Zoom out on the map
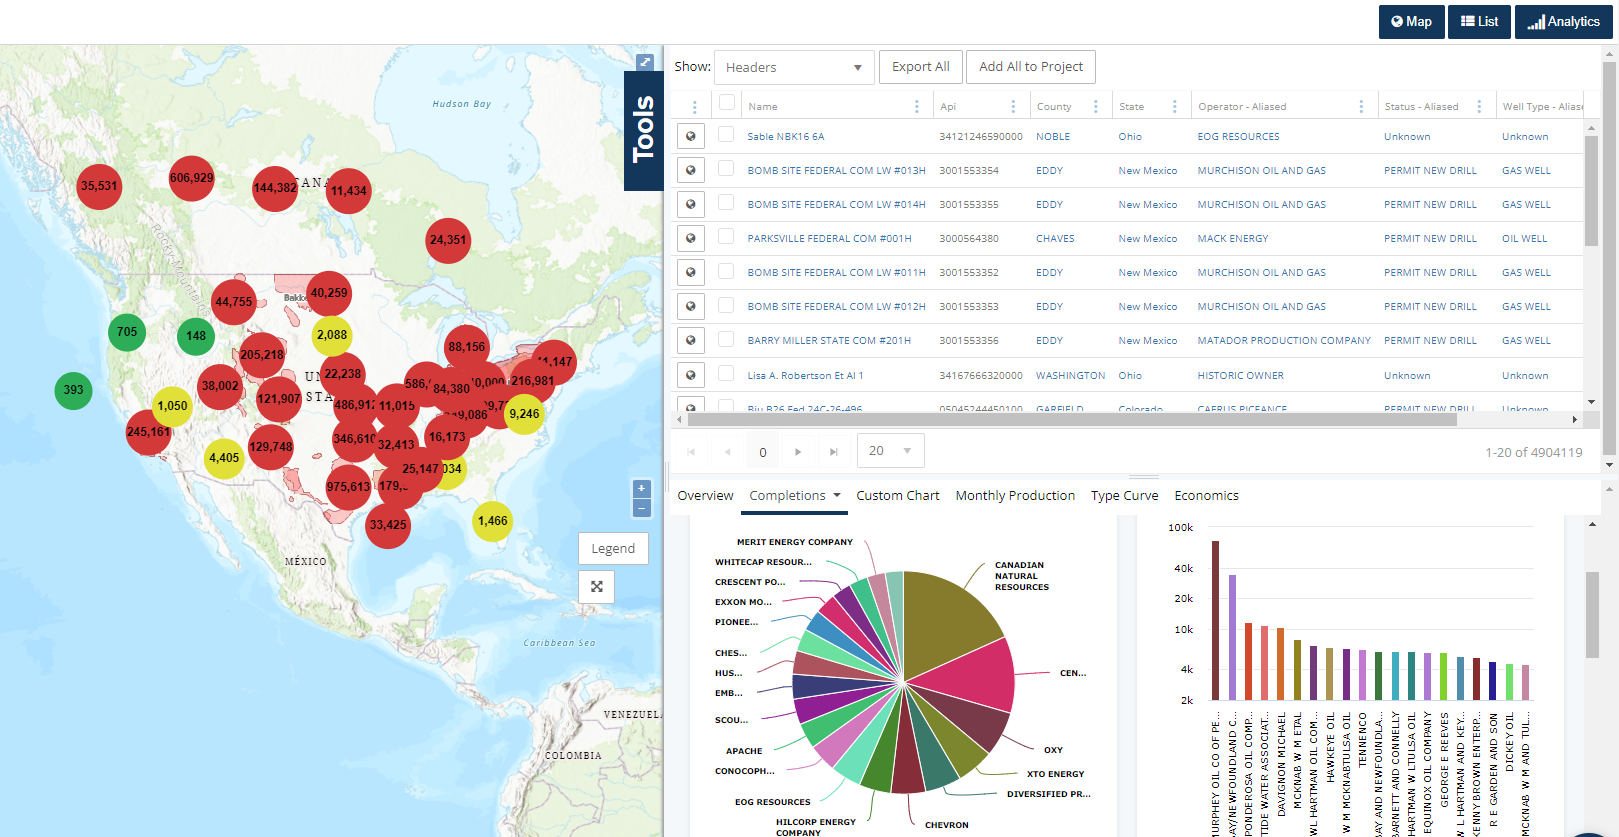 click(642, 508)
